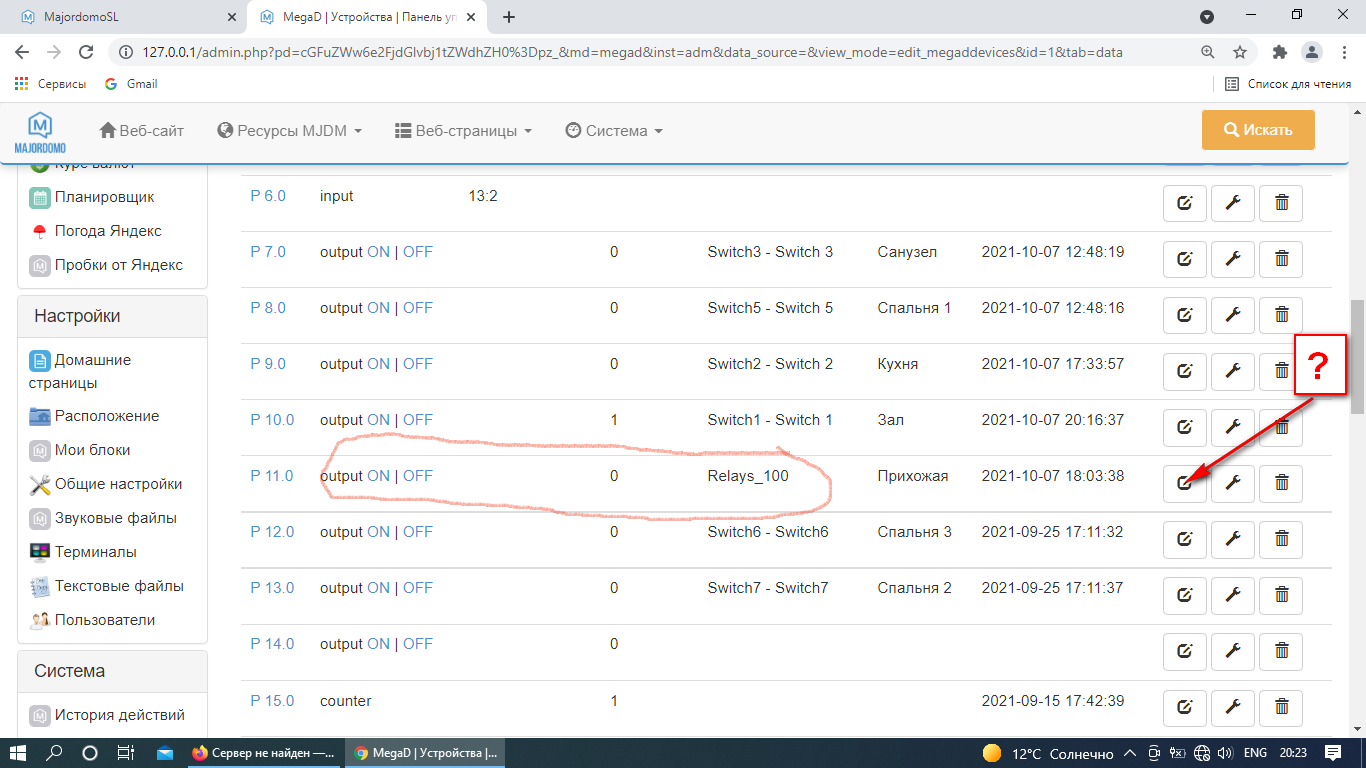
Task: Click the MajorDoMo logo
Action: point(40,132)
